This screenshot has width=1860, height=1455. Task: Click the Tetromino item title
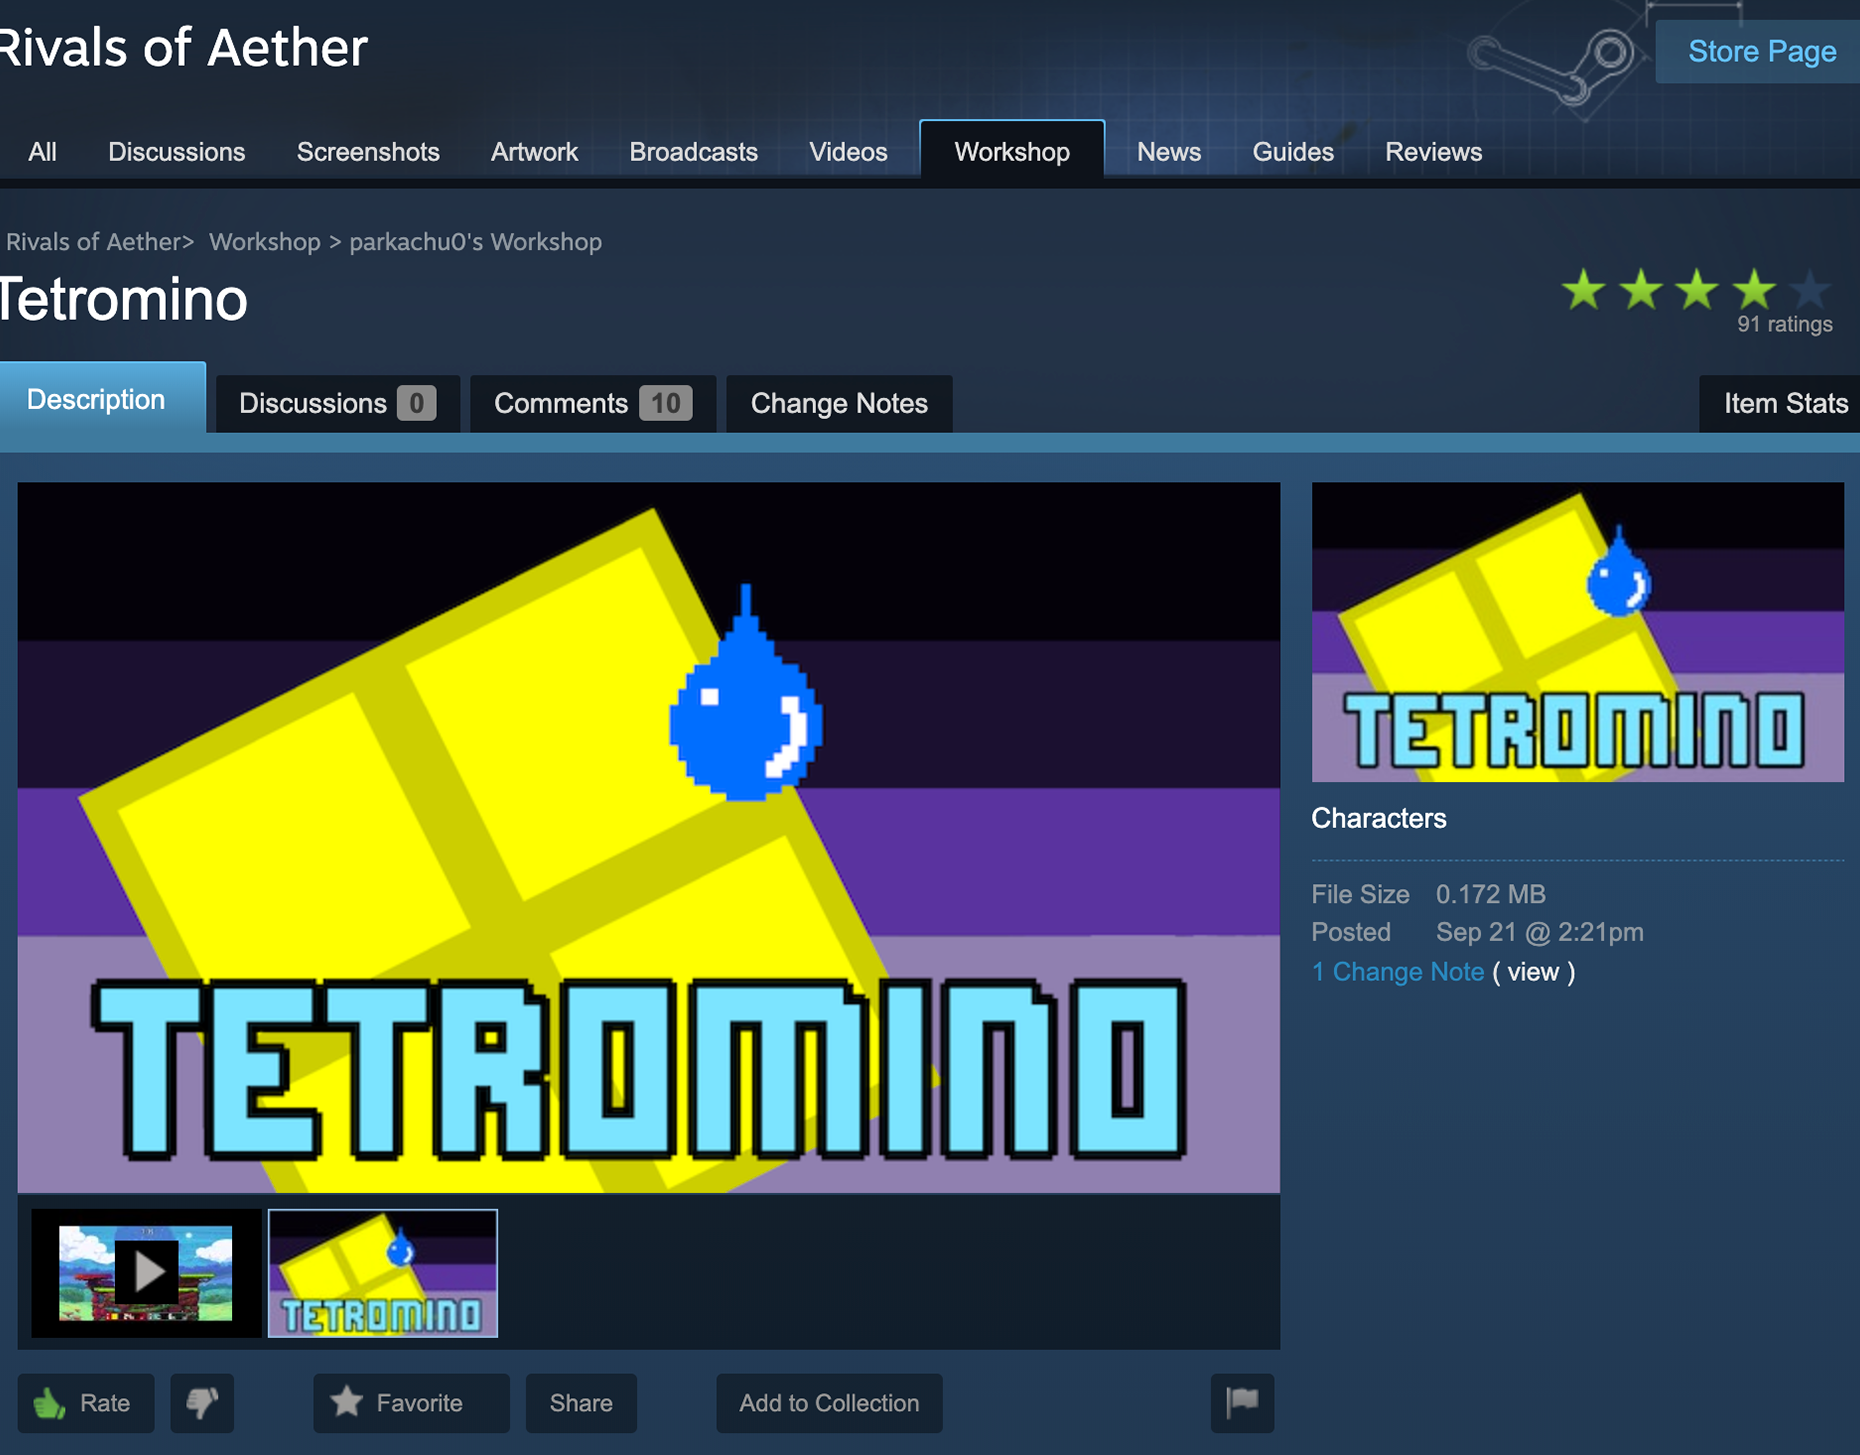click(x=123, y=299)
